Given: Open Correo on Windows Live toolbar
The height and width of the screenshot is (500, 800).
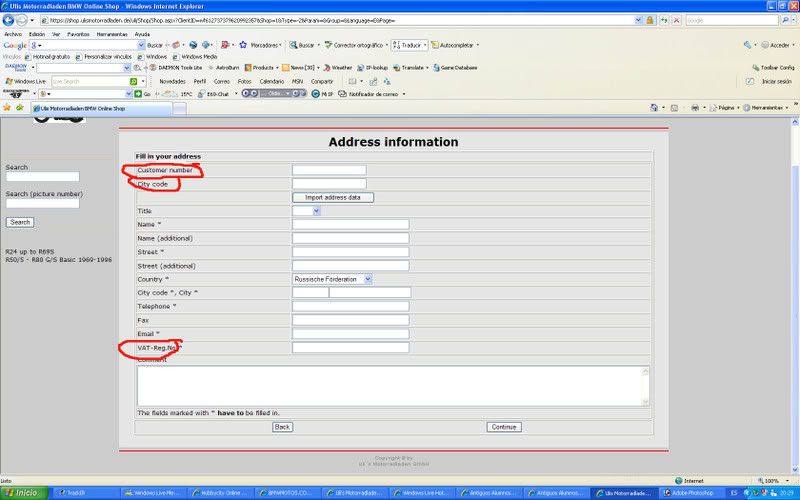Looking at the screenshot, I should (x=221, y=81).
